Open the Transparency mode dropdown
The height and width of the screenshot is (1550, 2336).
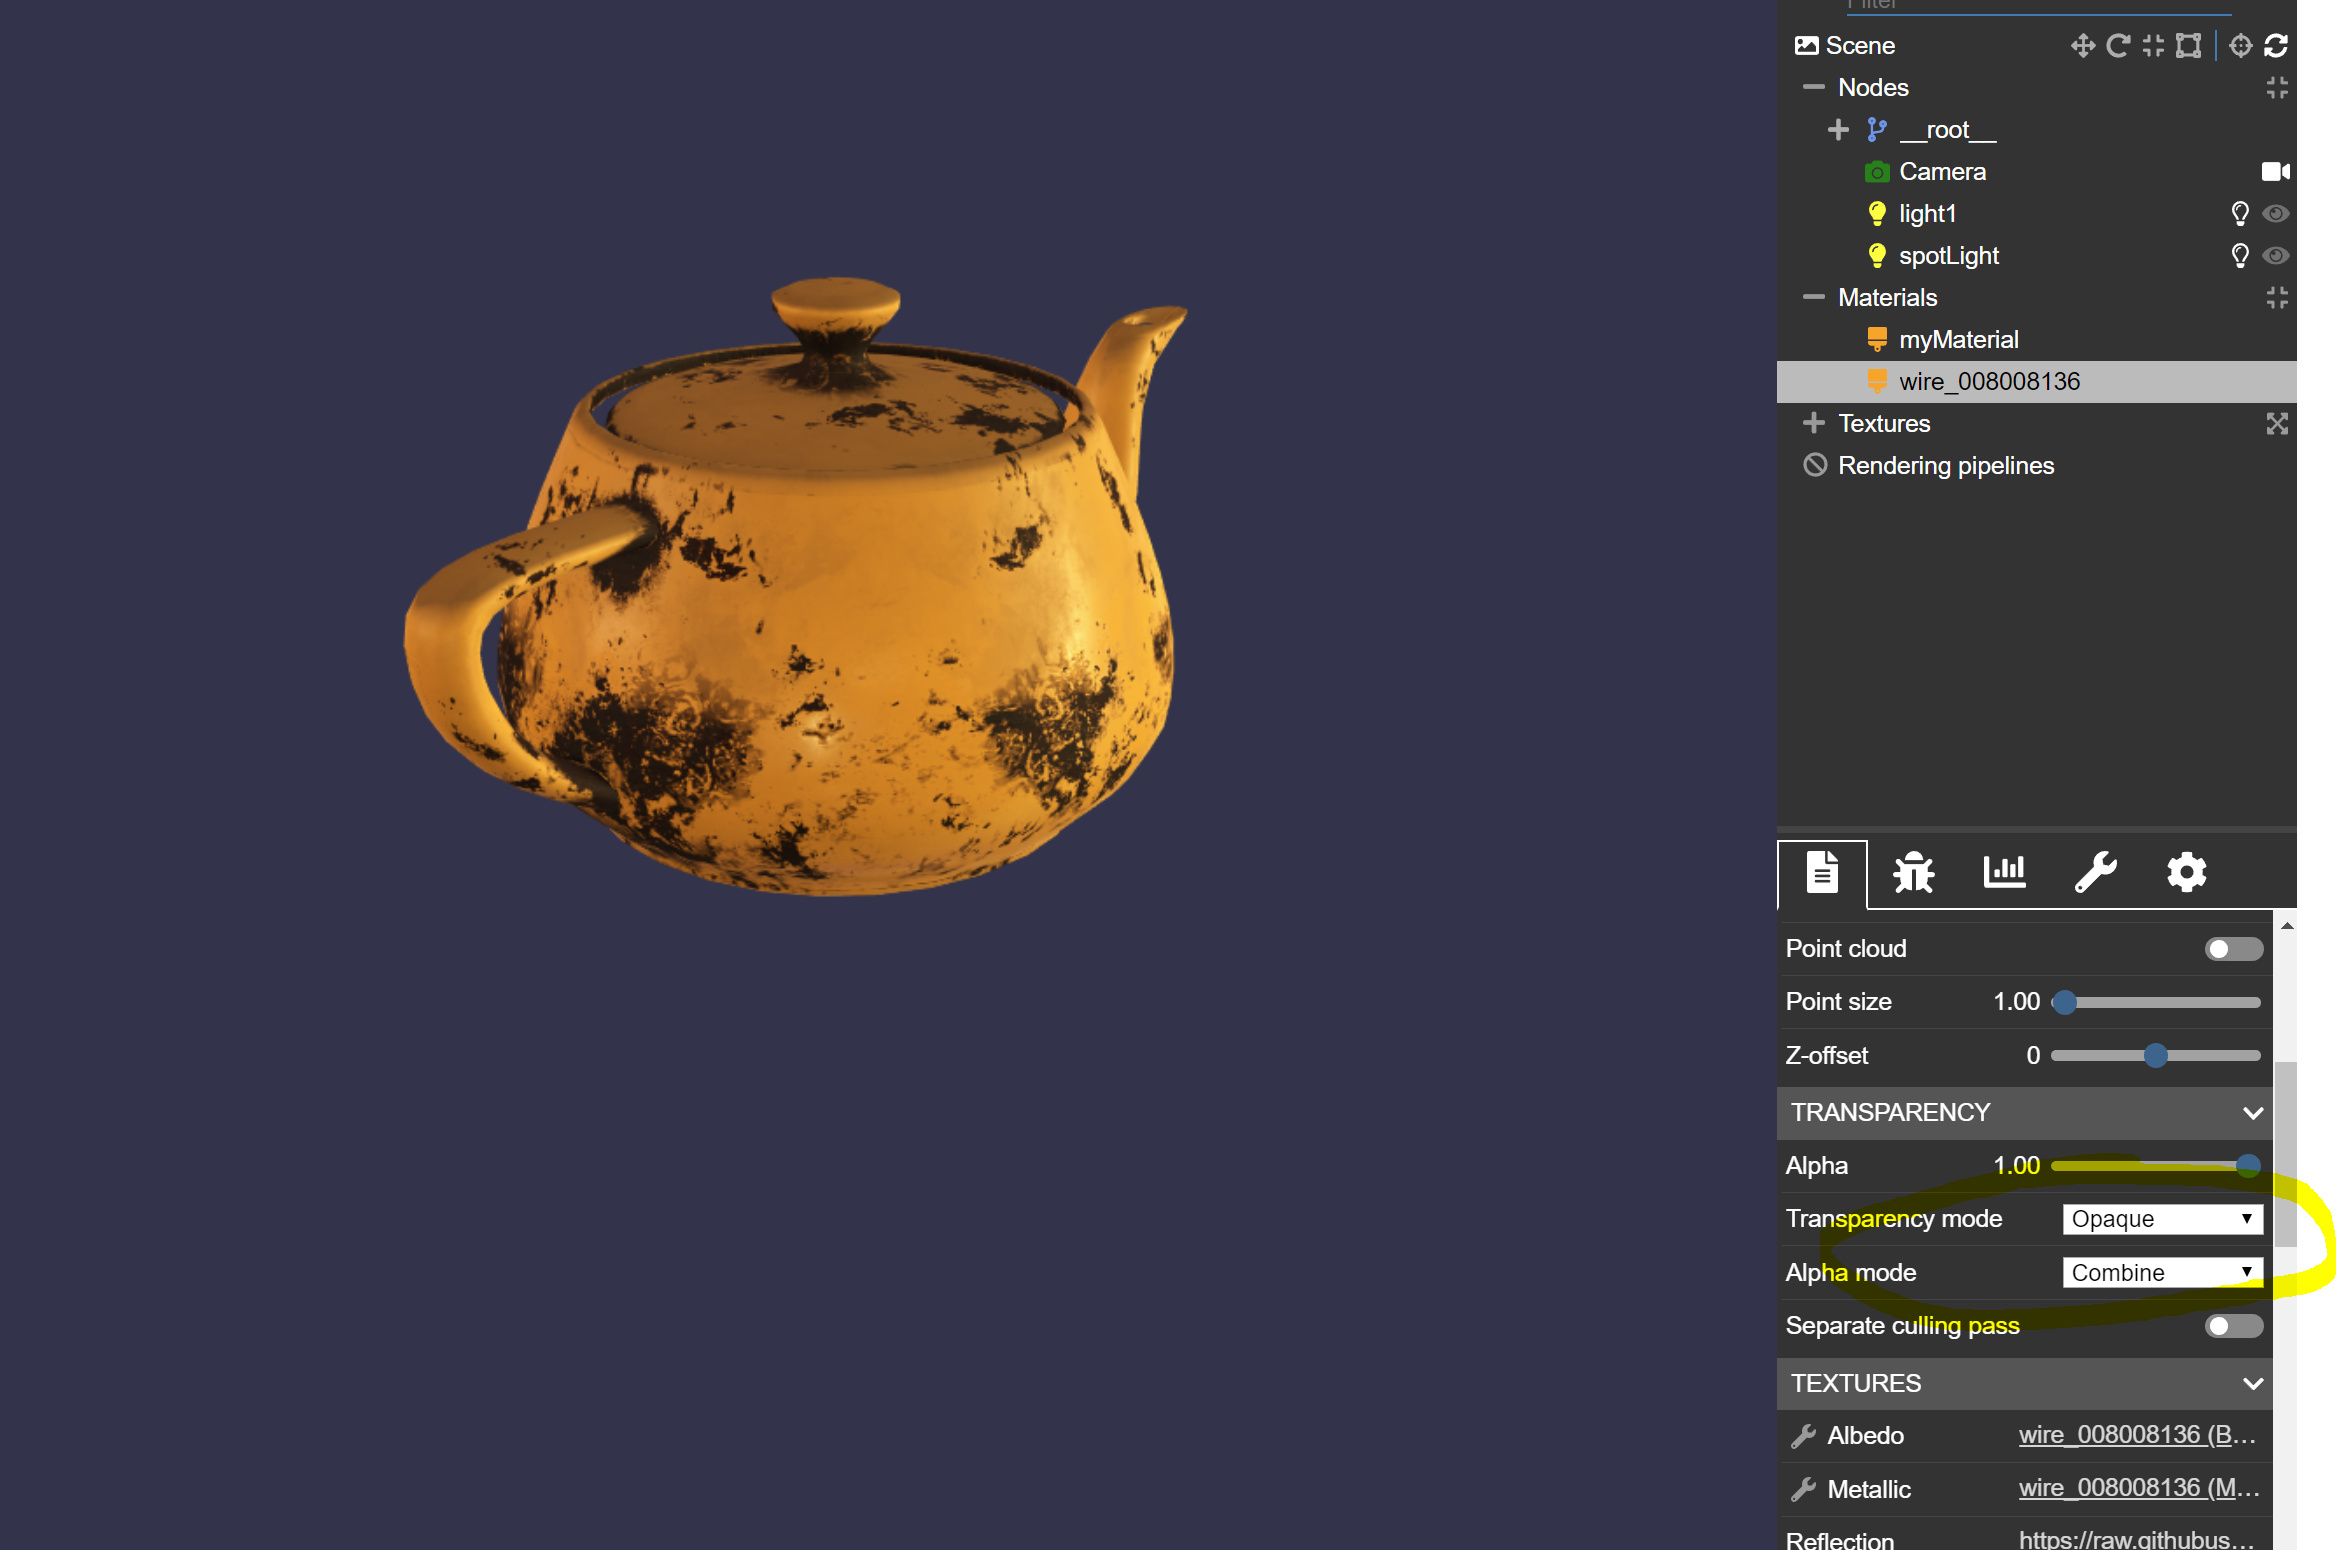pyautogui.click(x=2161, y=1219)
